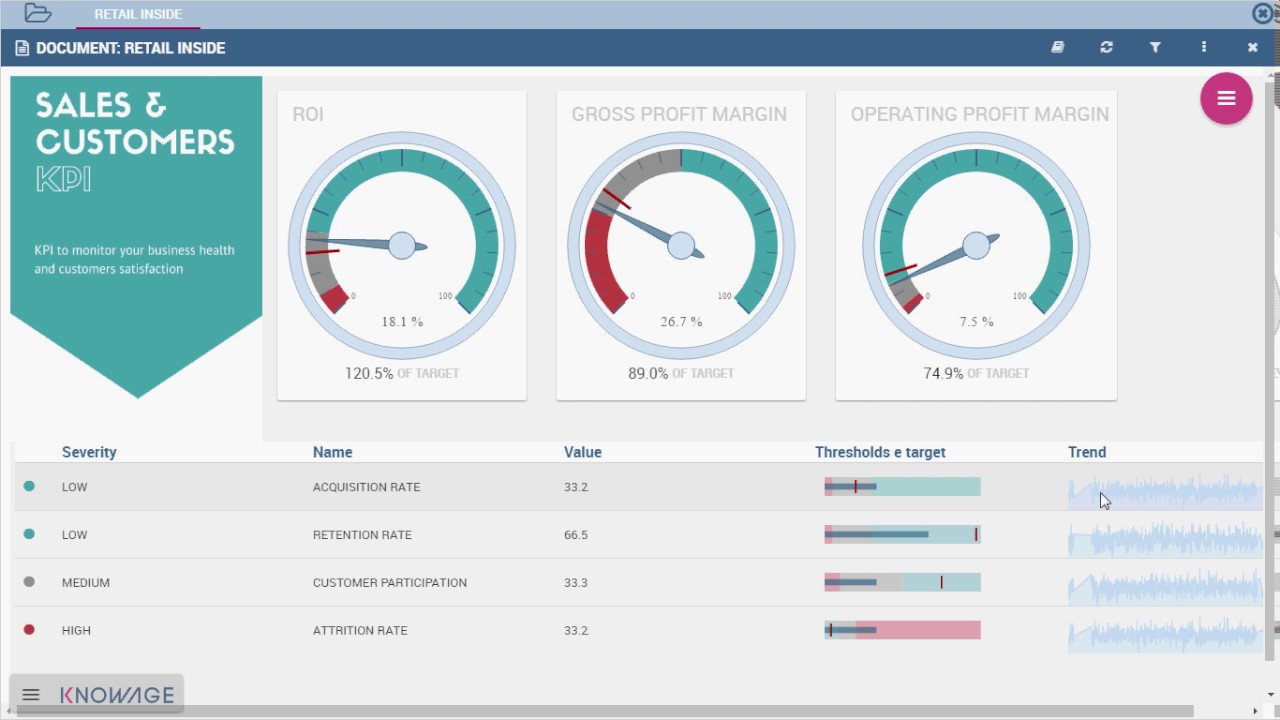This screenshot has width=1280, height=720.
Task: Select the red HIGH severity indicator dot
Action: pyautogui.click(x=29, y=630)
